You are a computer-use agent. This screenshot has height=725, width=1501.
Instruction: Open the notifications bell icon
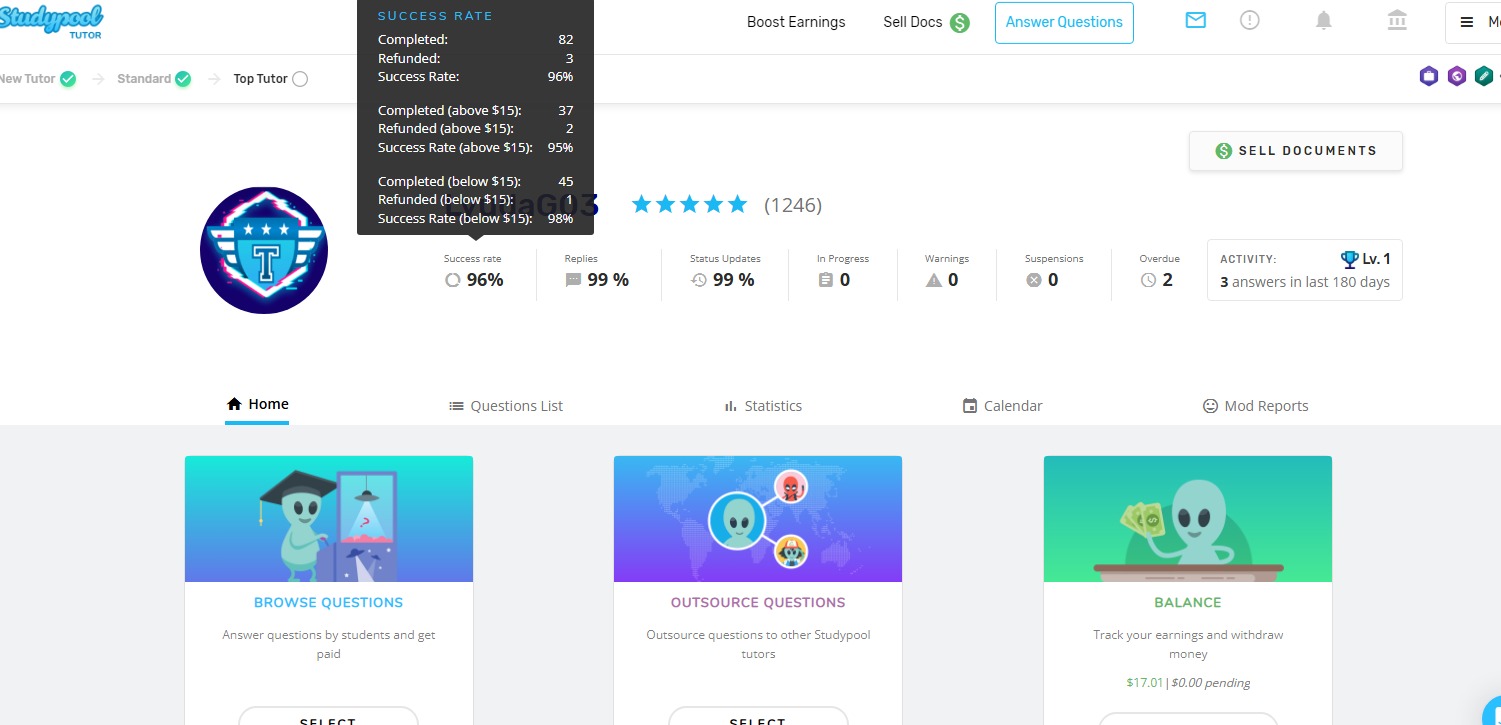tap(1324, 20)
